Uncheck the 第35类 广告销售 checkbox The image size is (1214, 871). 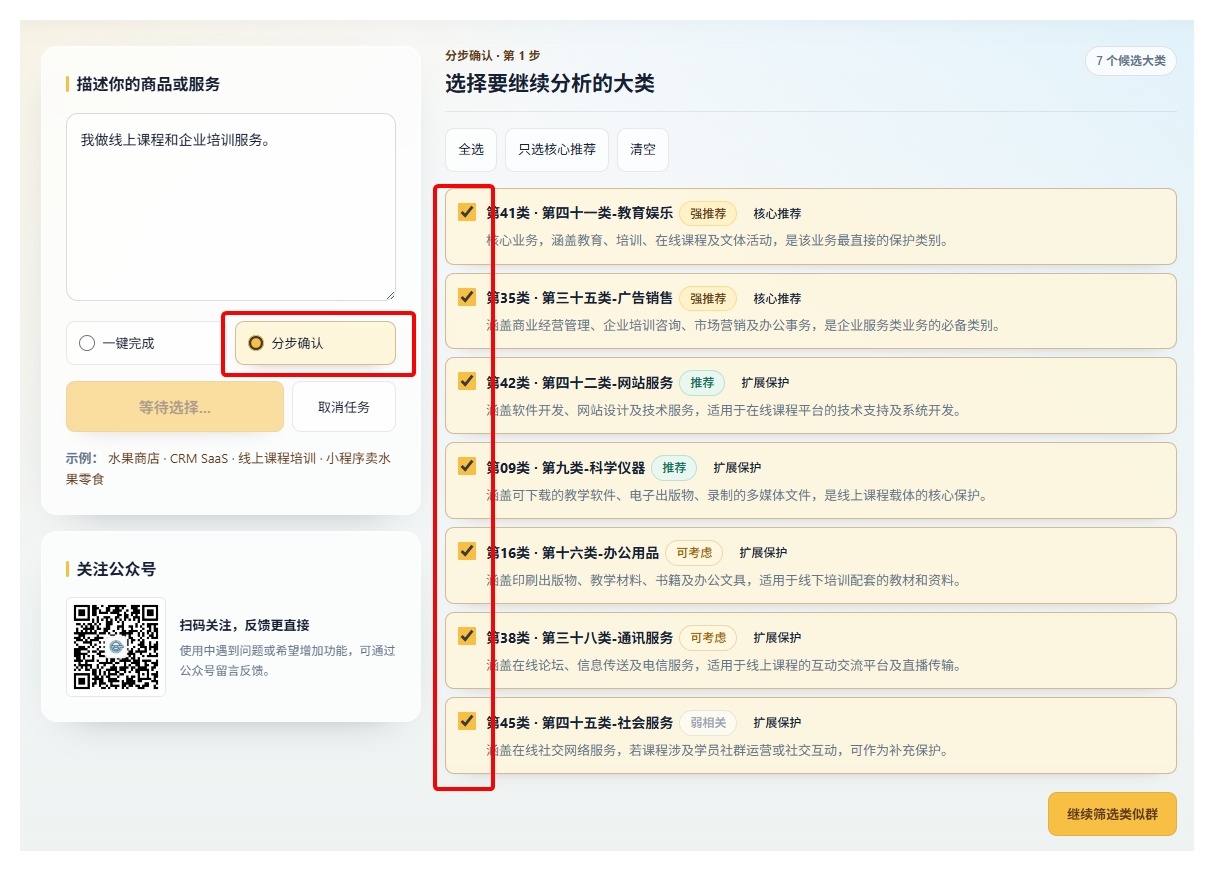(x=467, y=296)
